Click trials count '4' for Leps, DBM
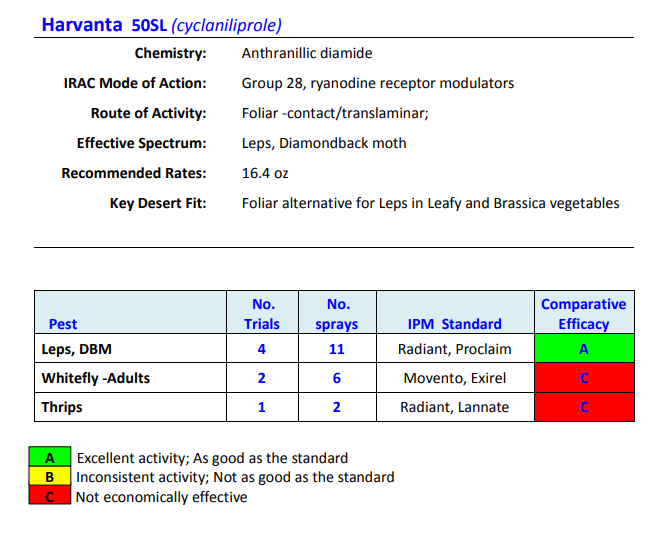The image size is (666, 540). click(262, 348)
